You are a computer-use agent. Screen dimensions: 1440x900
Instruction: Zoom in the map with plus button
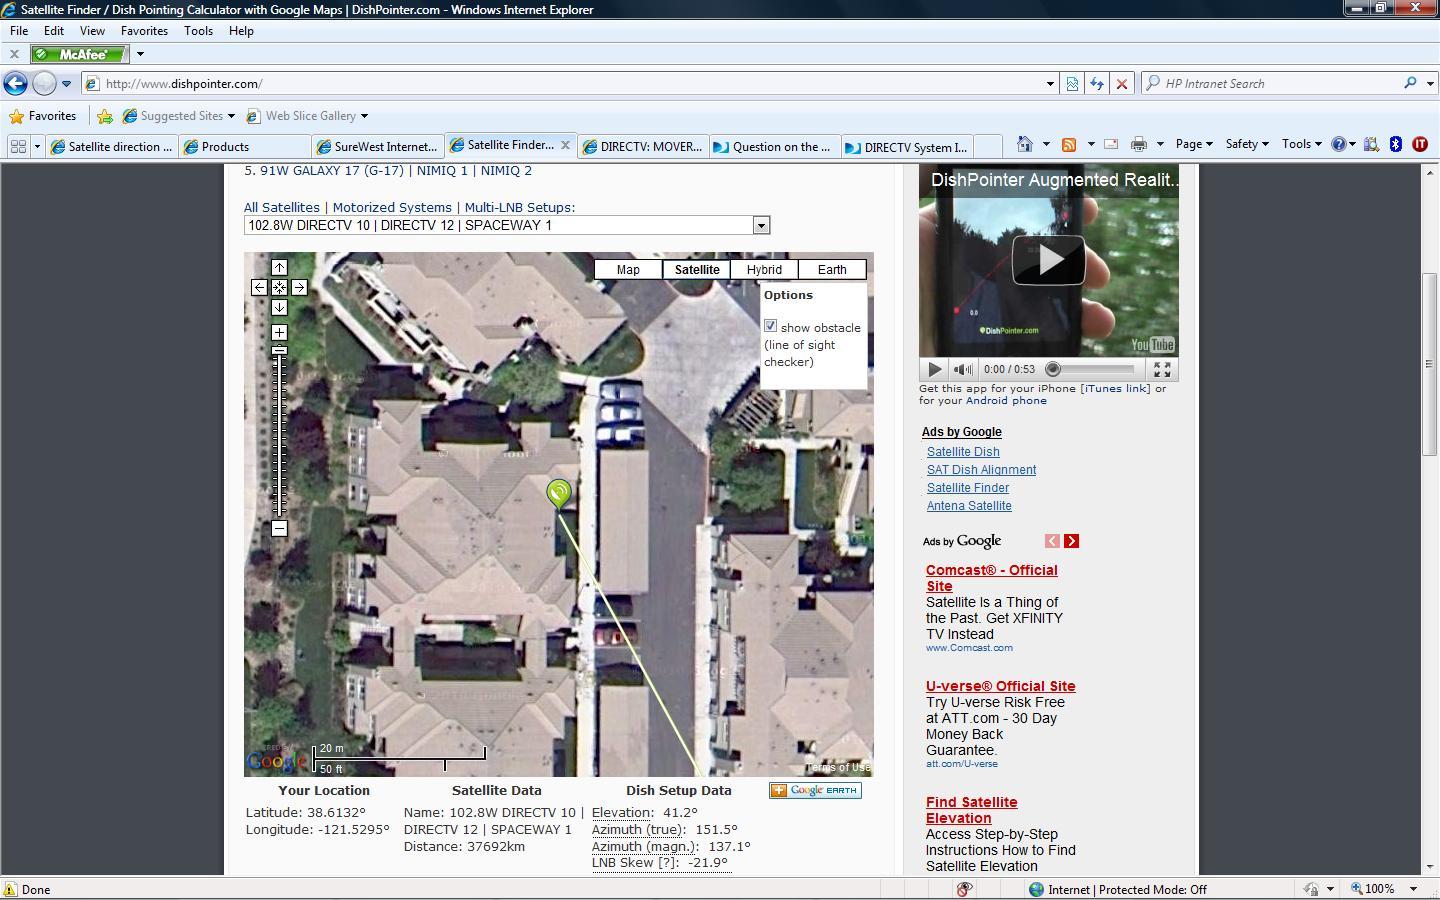tap(279, 332)
